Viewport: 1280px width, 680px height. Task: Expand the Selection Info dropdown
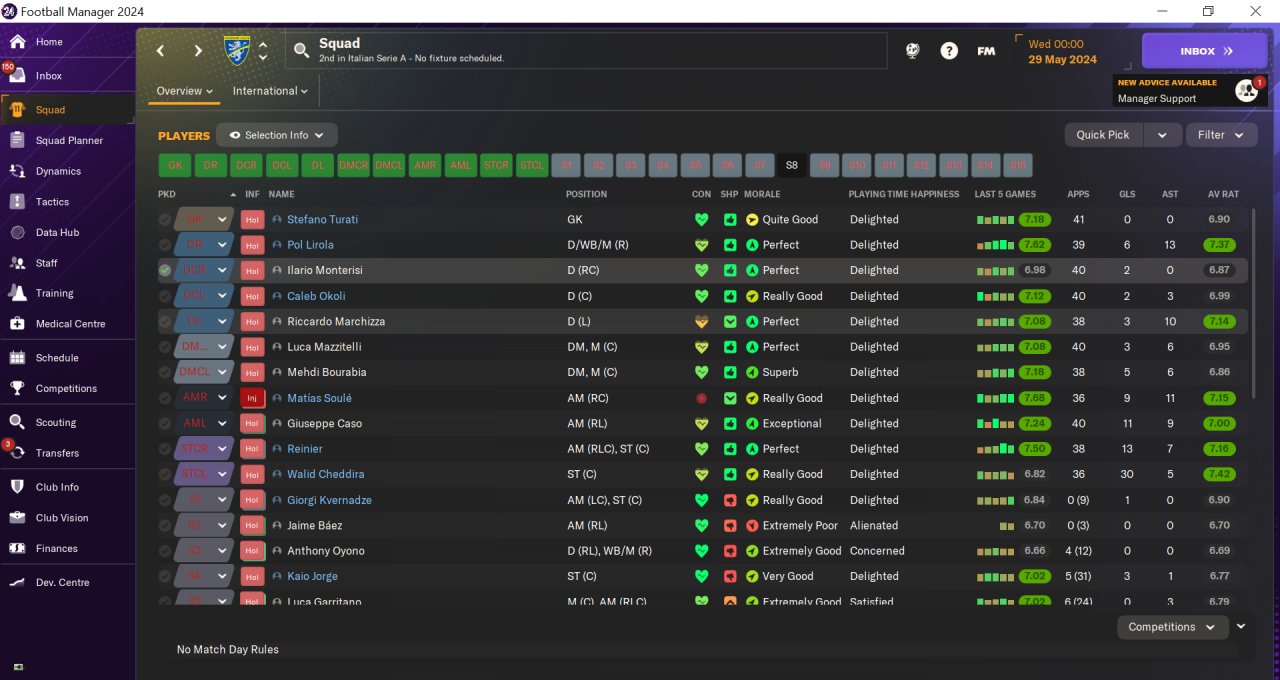[277, 135]
